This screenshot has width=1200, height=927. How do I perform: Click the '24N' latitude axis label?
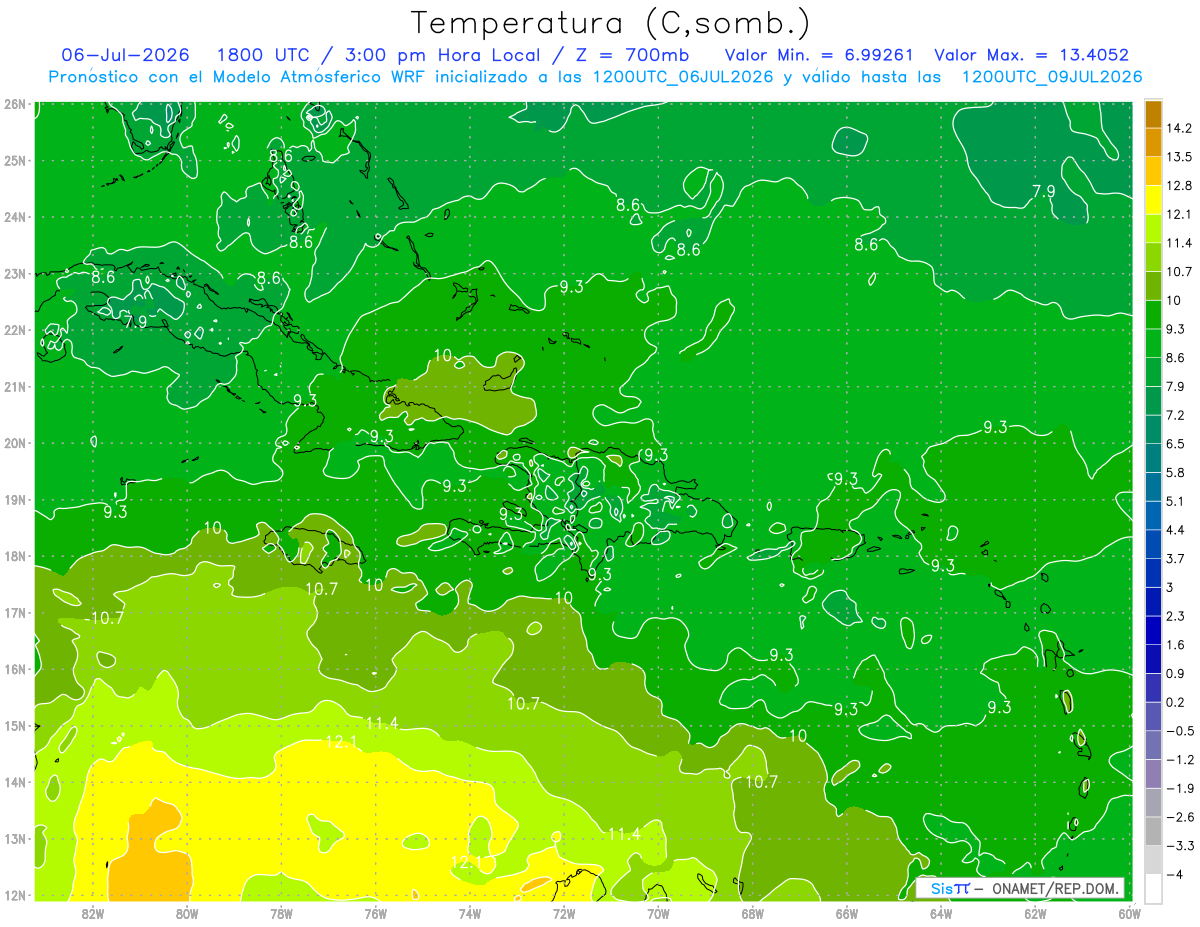pos(16,217)
